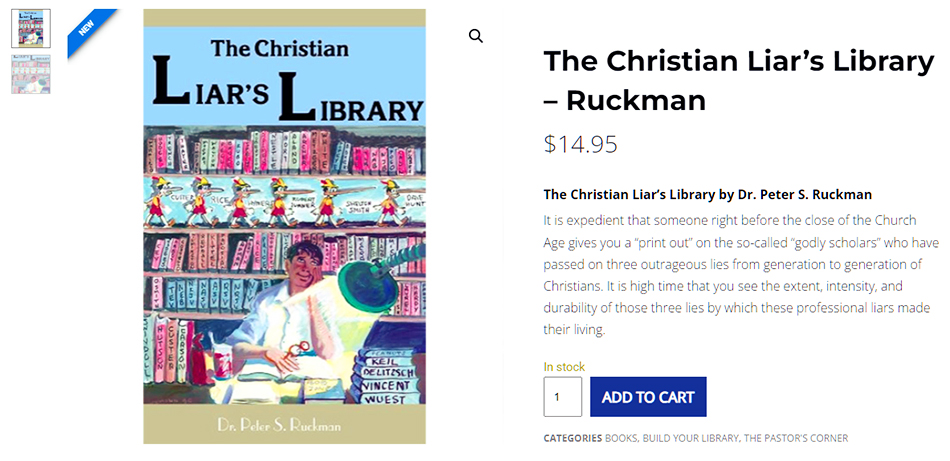Click the magnifier zoom icon

tap(476, 36)
